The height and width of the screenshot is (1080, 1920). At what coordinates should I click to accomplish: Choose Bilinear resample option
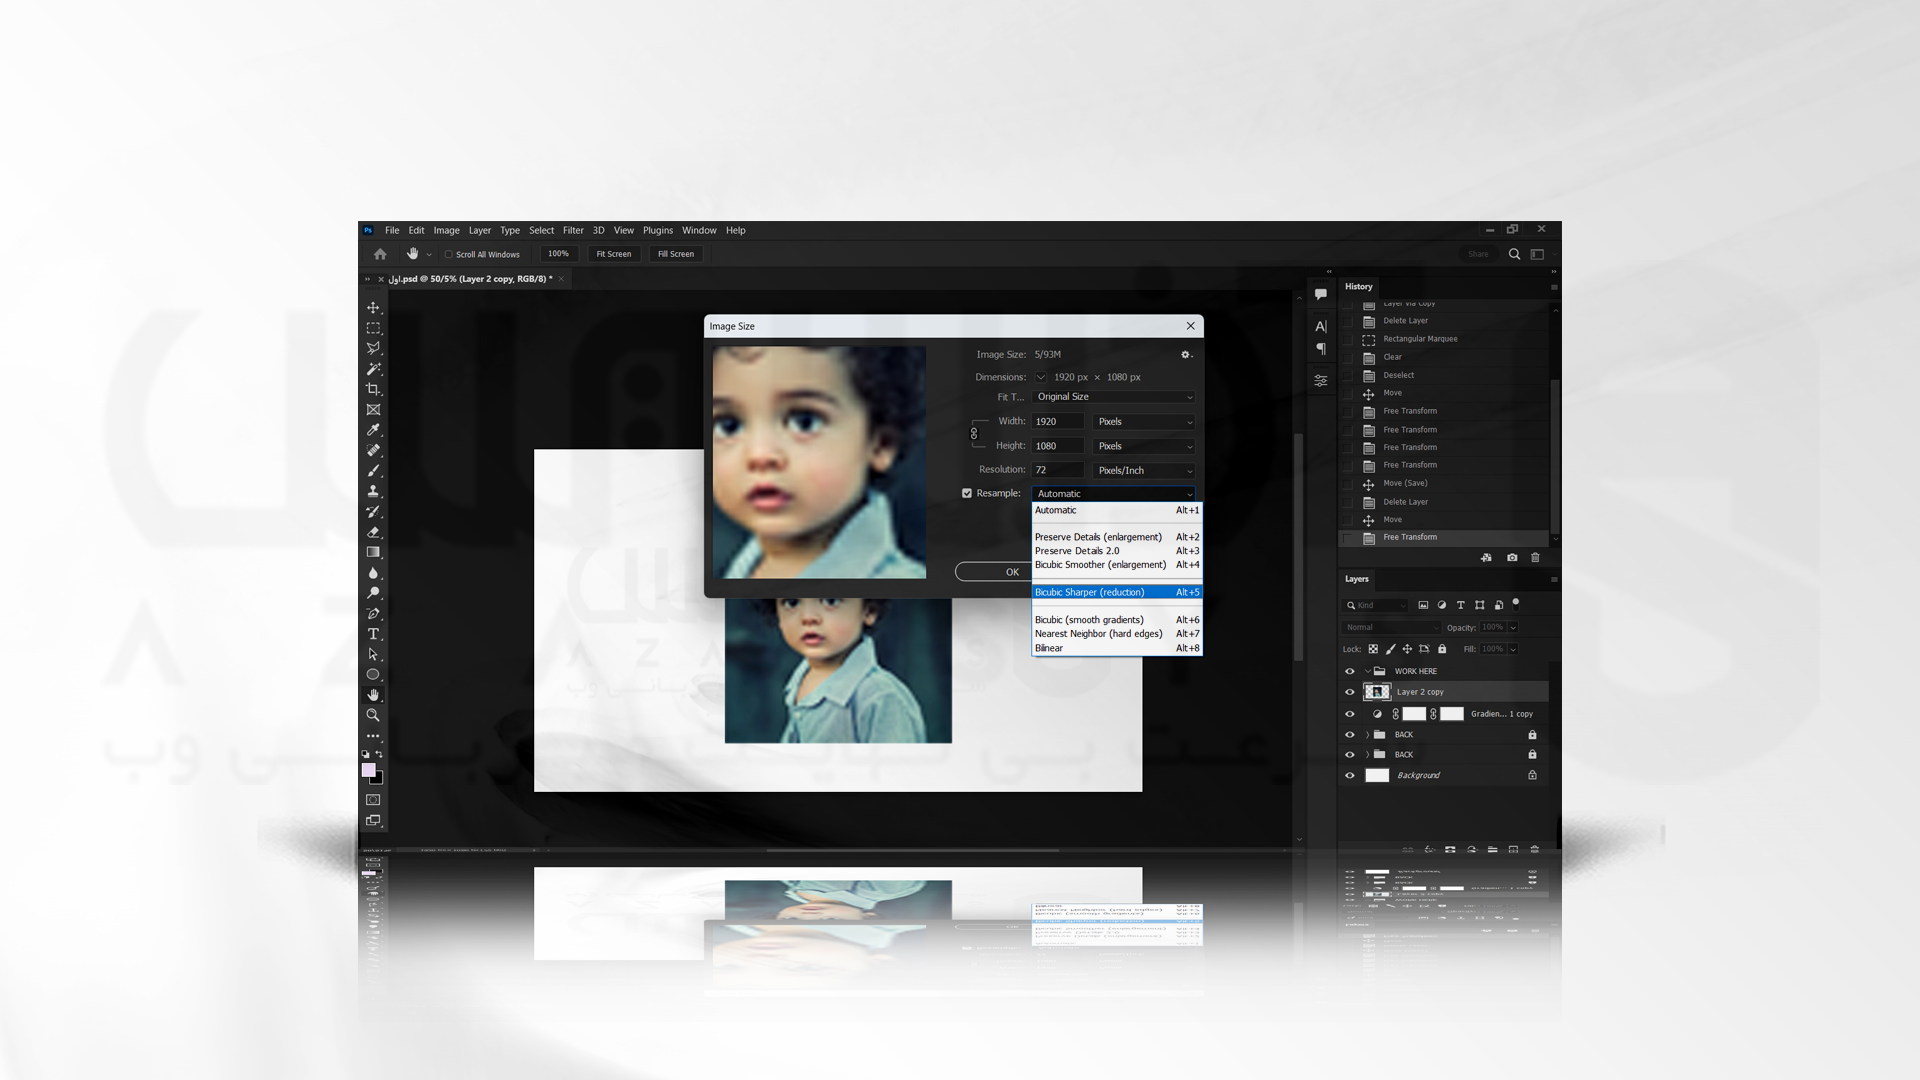[1117, 648]
